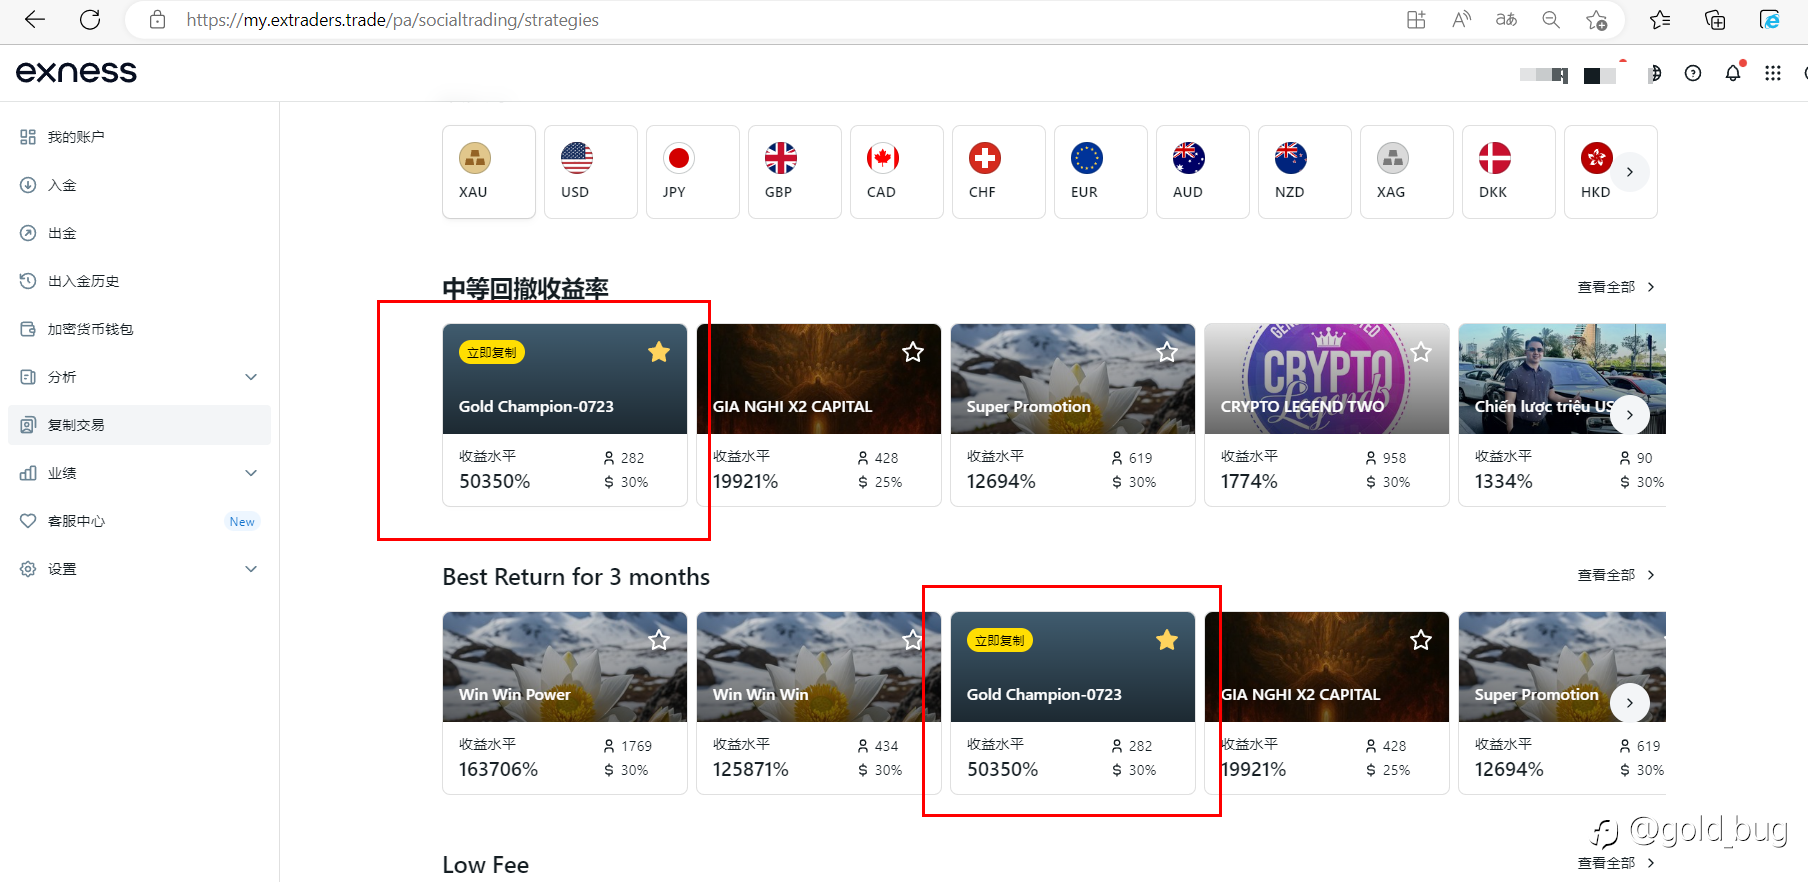Open browser favorites star list

pyautogui.click(x=1660, y=19)
